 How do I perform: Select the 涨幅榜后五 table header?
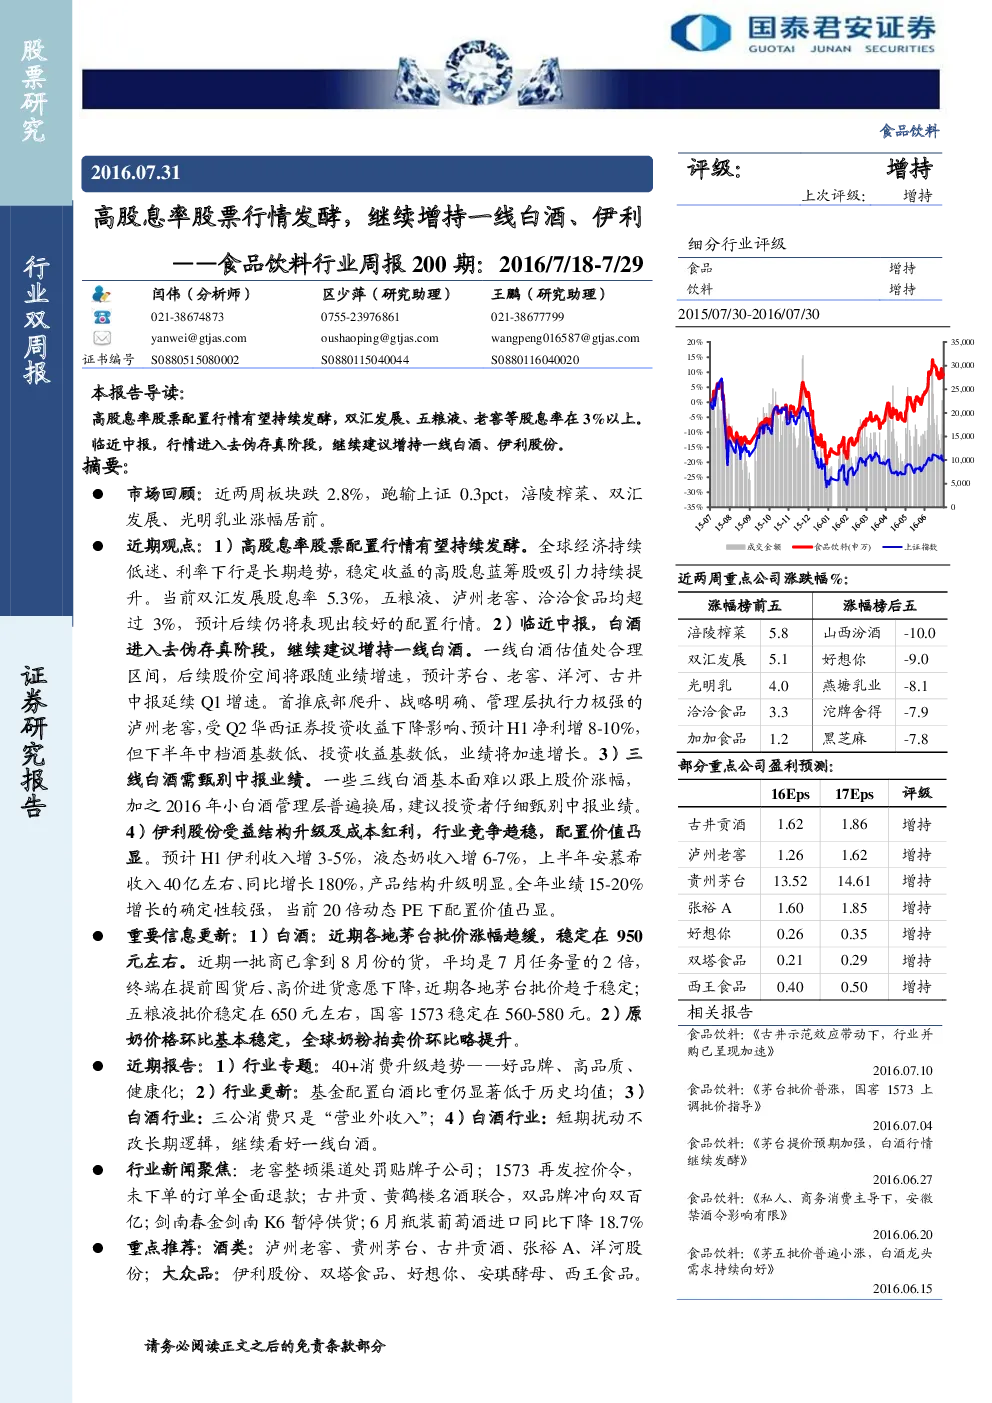coord(878,606)
